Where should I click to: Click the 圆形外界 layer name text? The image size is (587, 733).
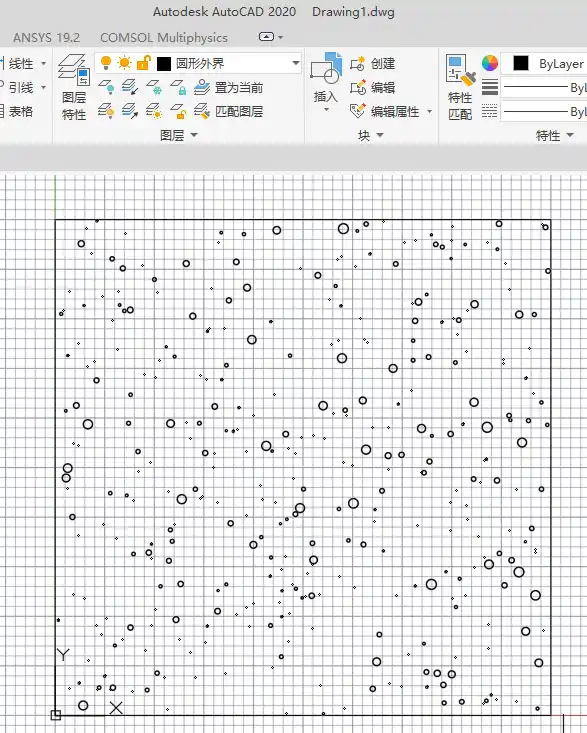200,63
